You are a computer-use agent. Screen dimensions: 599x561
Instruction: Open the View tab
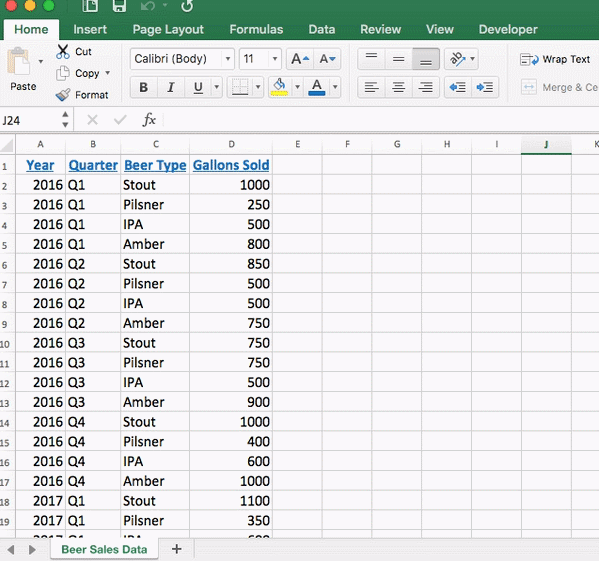[440, 29]
